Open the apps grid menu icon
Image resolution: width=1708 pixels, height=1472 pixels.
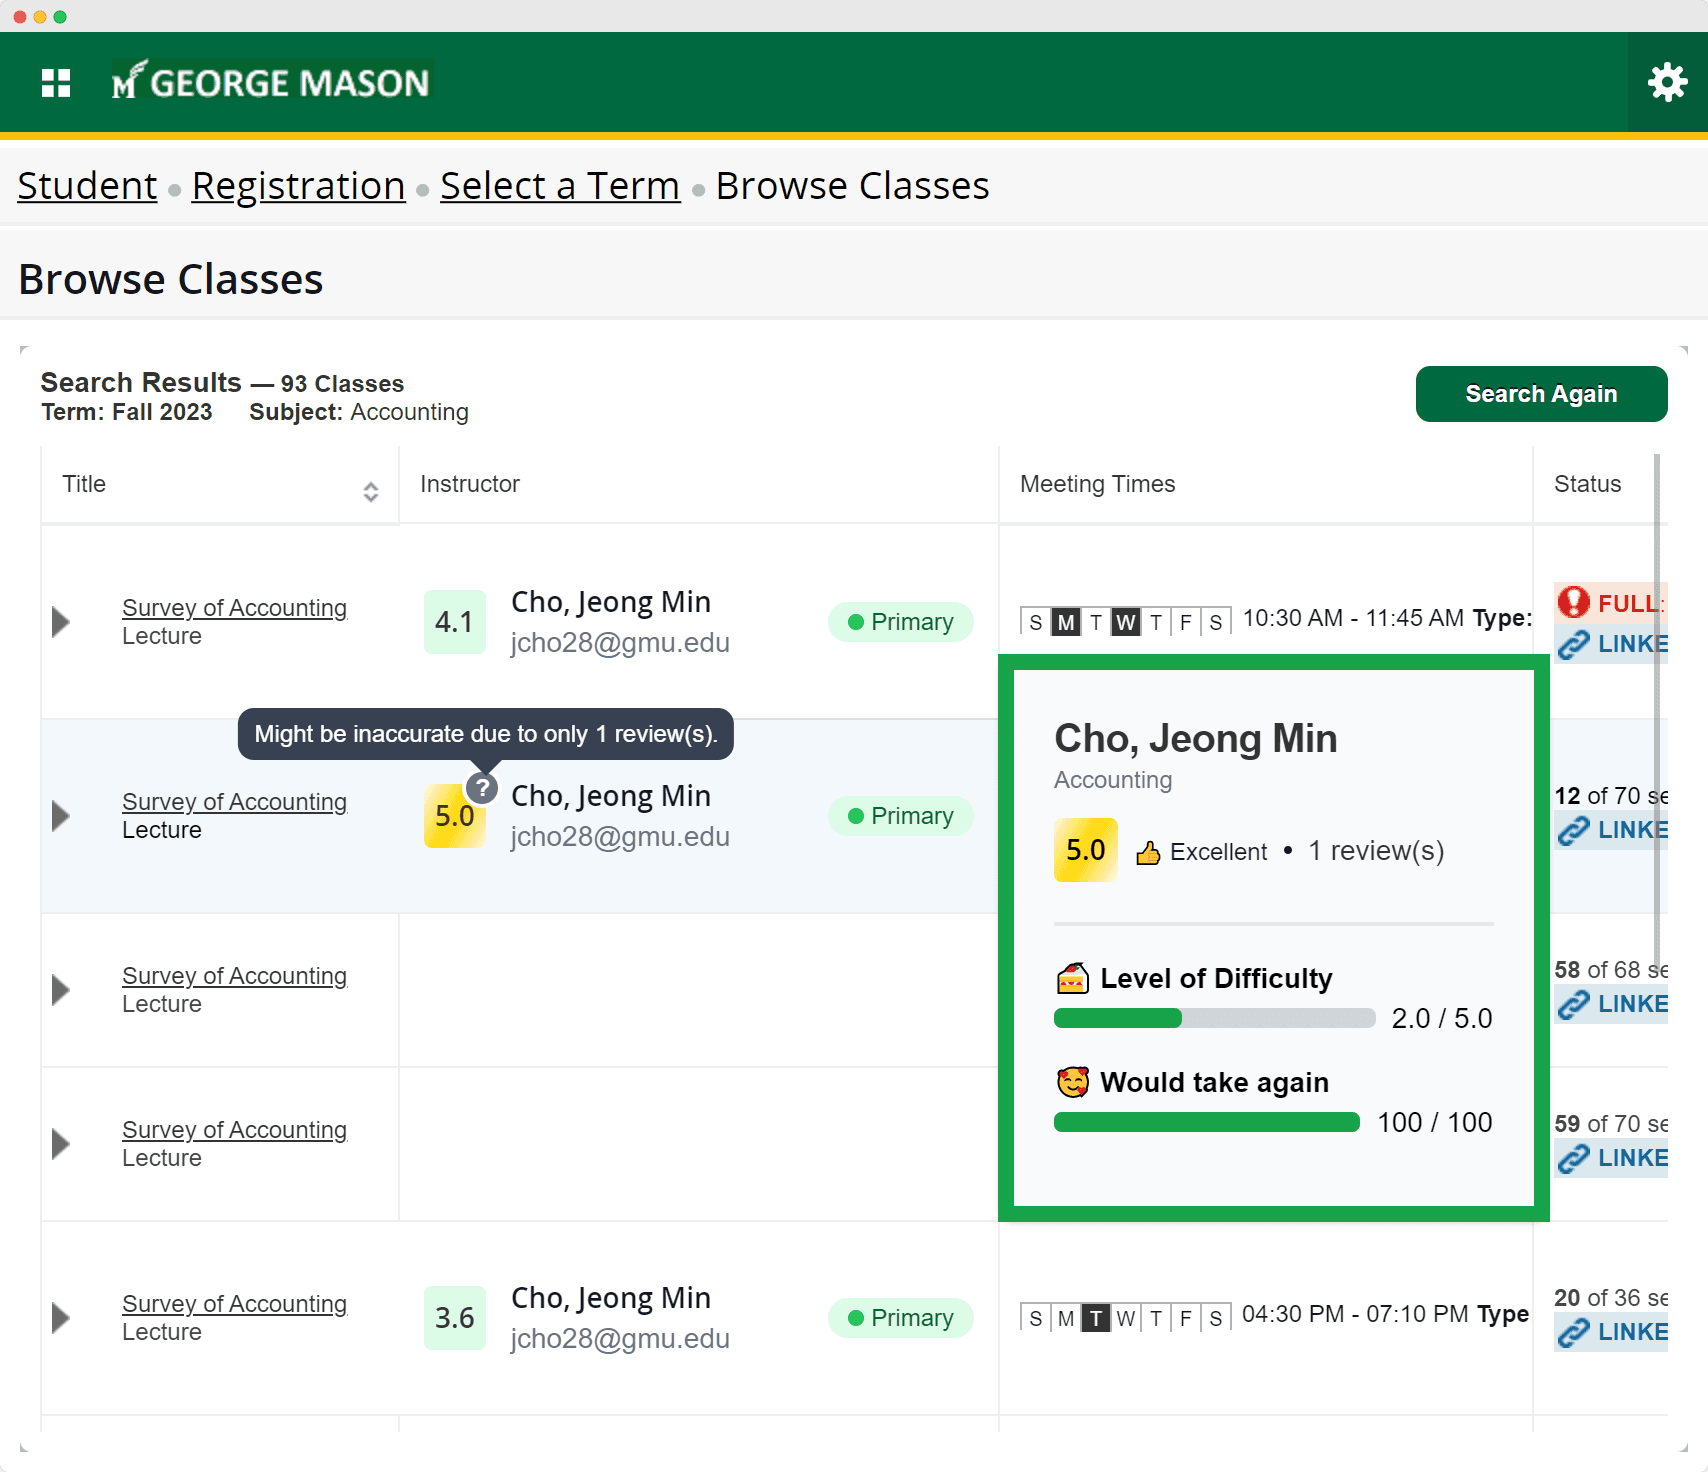pos(56,83)
